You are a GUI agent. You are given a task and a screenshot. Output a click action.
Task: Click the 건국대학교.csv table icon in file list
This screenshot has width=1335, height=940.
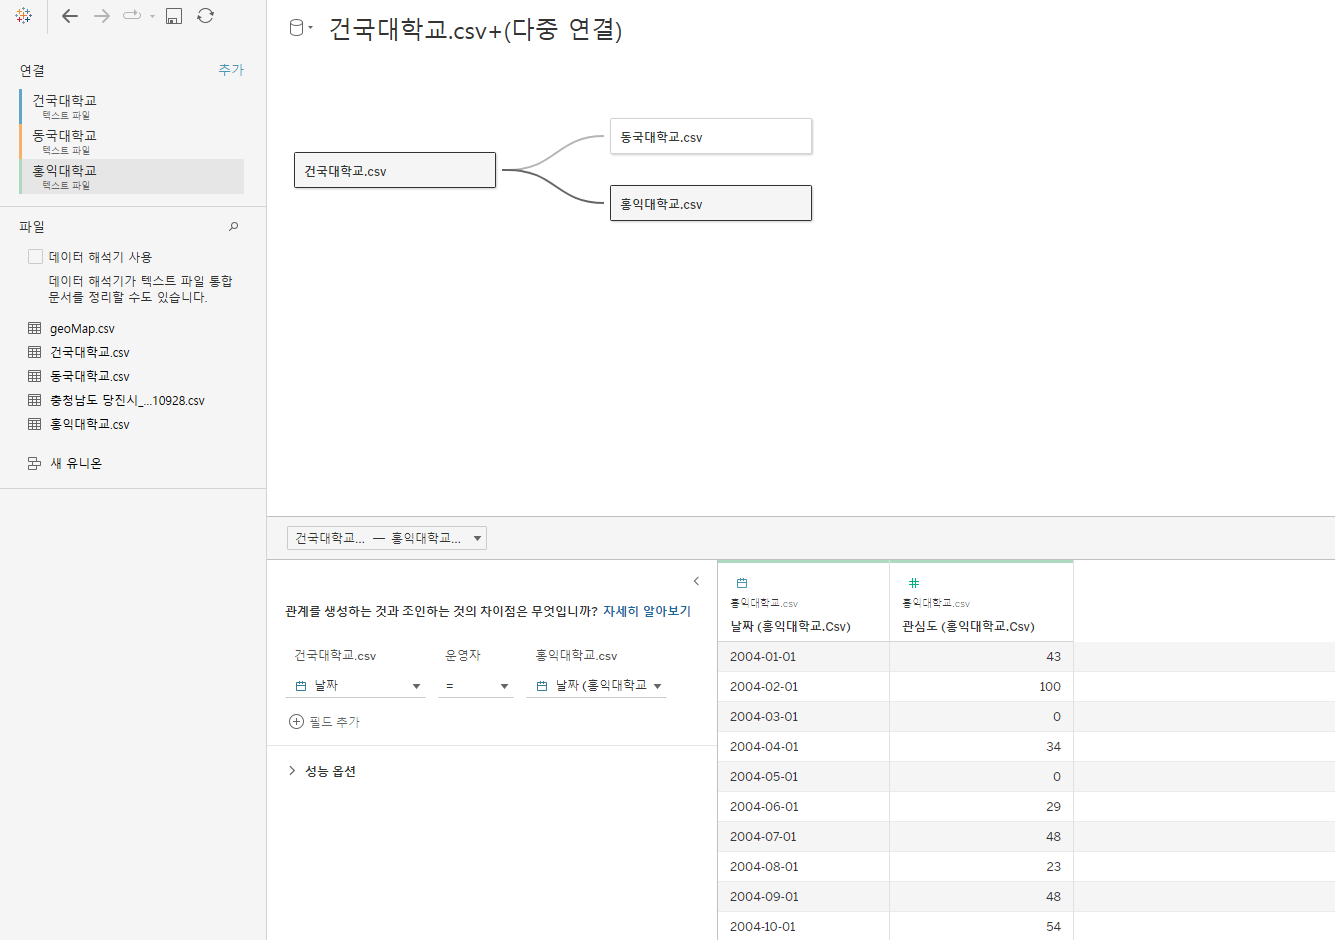point(35,352)
